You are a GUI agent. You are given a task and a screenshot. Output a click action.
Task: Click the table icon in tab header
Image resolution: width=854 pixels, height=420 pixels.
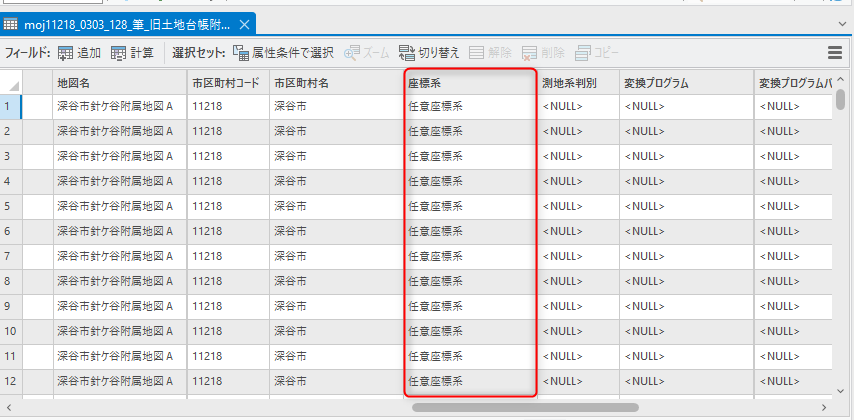coord(10,25)
